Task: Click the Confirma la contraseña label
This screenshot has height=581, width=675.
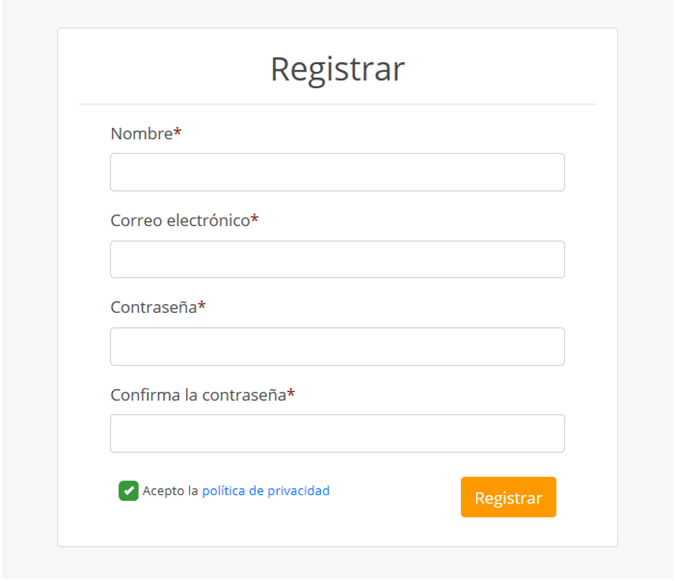Action: pyautogui.click(x=198, y=394)
